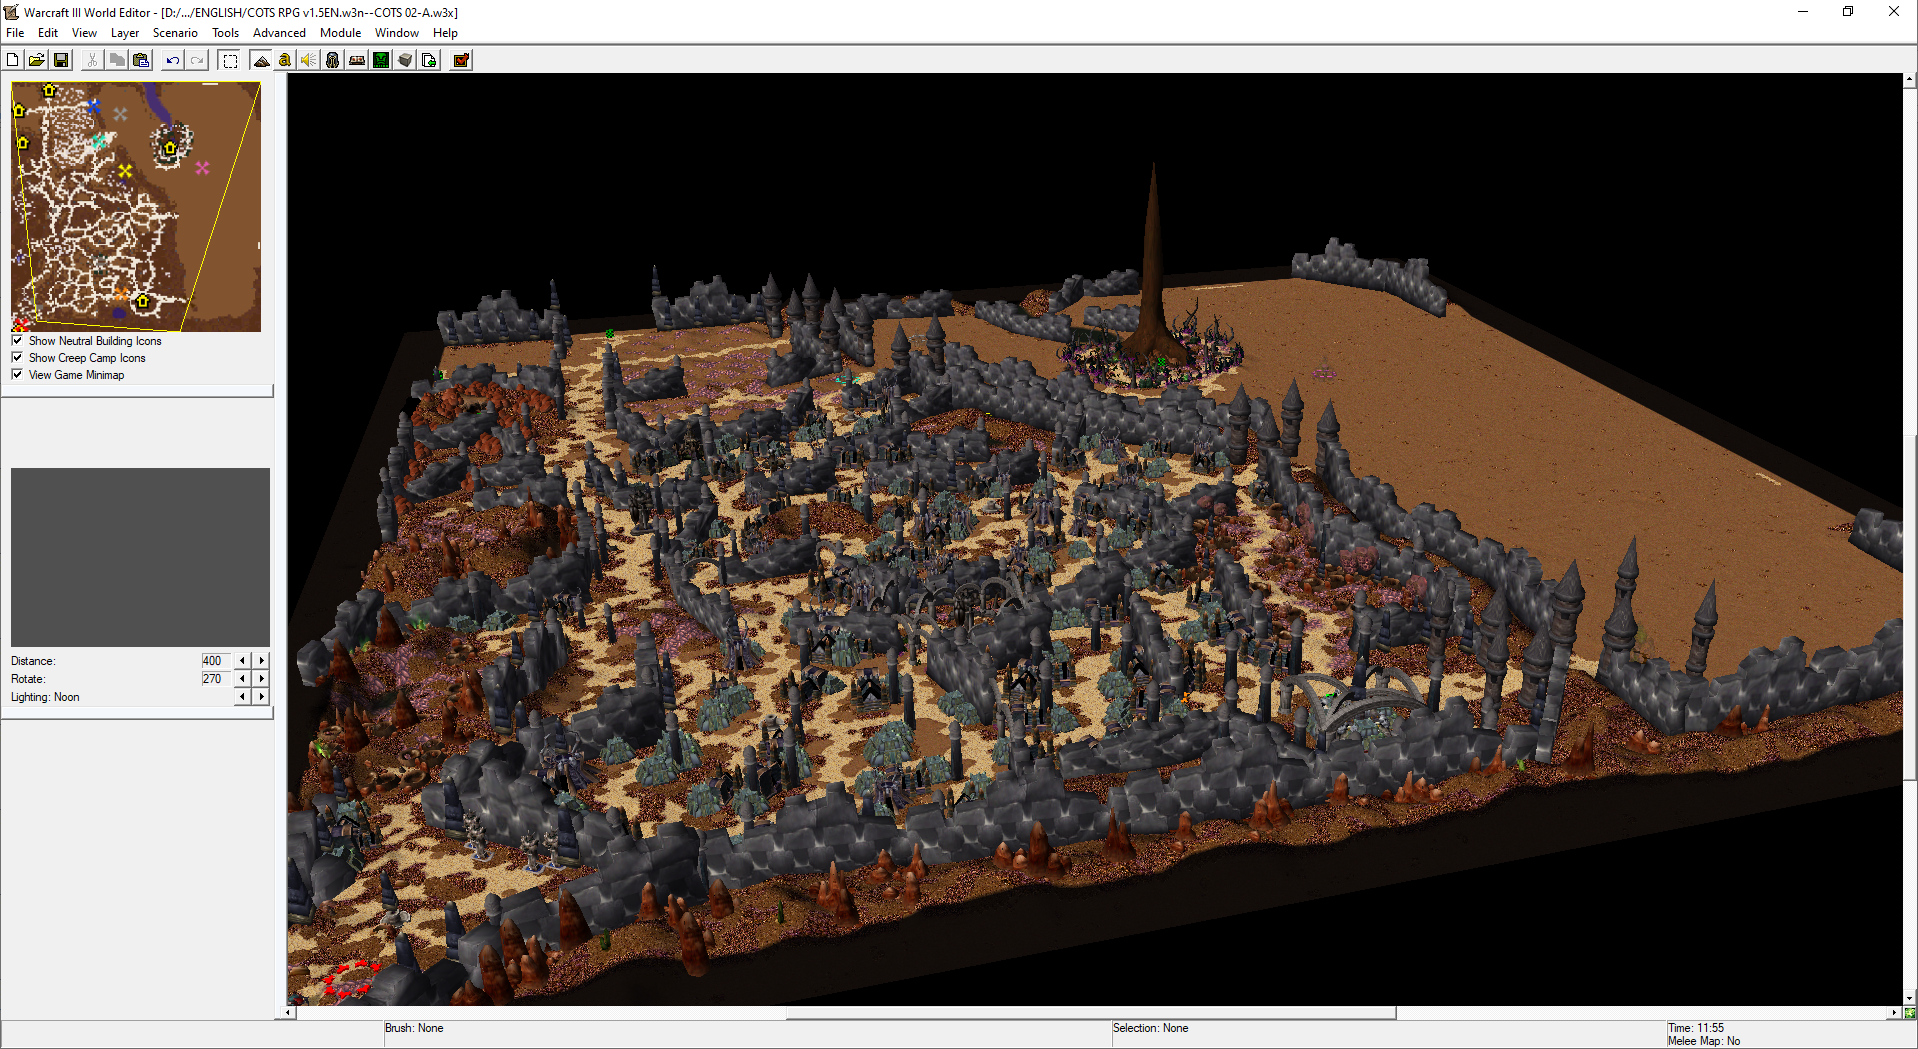Click 'Melee Map: No' status text
This screenshot has width=1918, height=1049.
[1704, 1041]
